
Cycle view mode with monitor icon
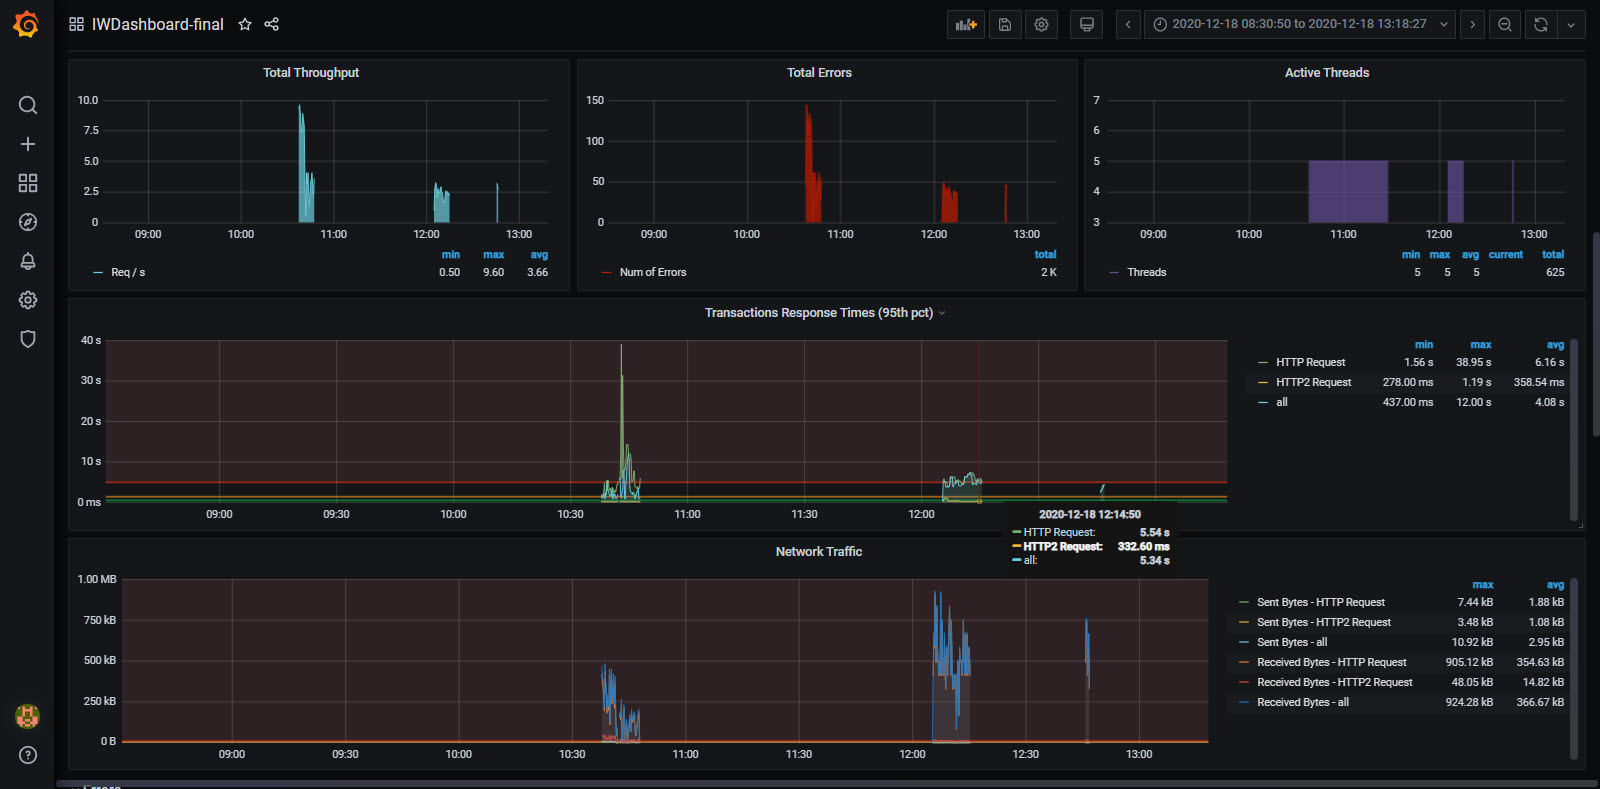click(1086, 25)
